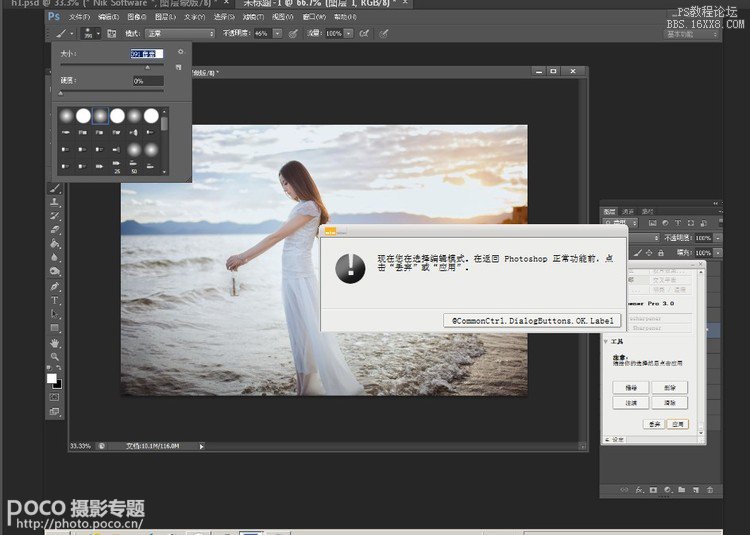
Task: Open the Window menu
Action: click(x=314, y=17)
